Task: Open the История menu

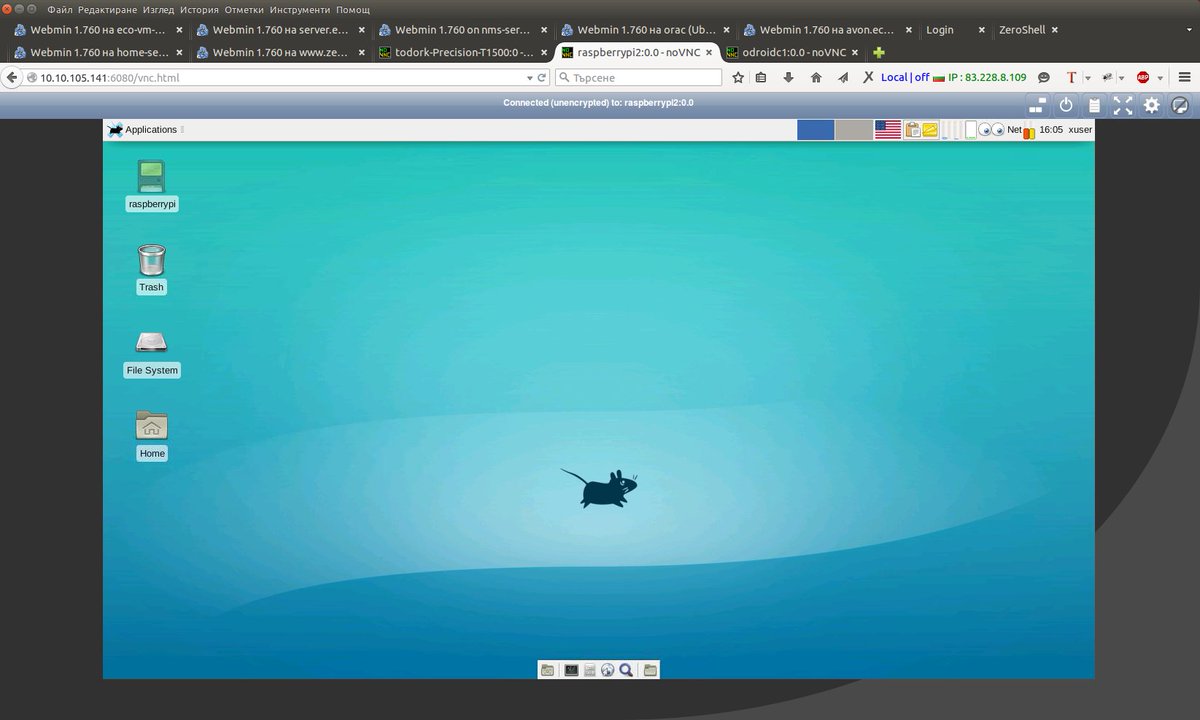Action: (x=199, y=9)
